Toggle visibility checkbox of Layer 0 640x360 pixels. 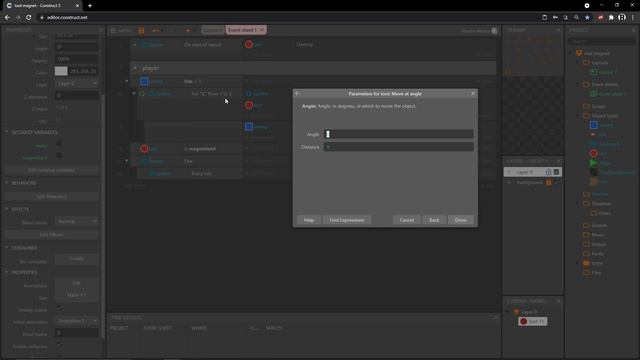coord(556,172)
